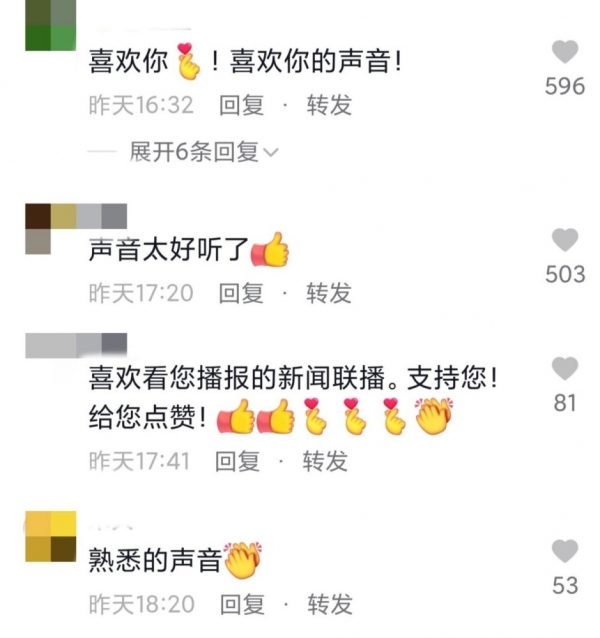Reply to the 昨天17:20 comment
The height and width of the screenshot is (638, 600).
241,293
